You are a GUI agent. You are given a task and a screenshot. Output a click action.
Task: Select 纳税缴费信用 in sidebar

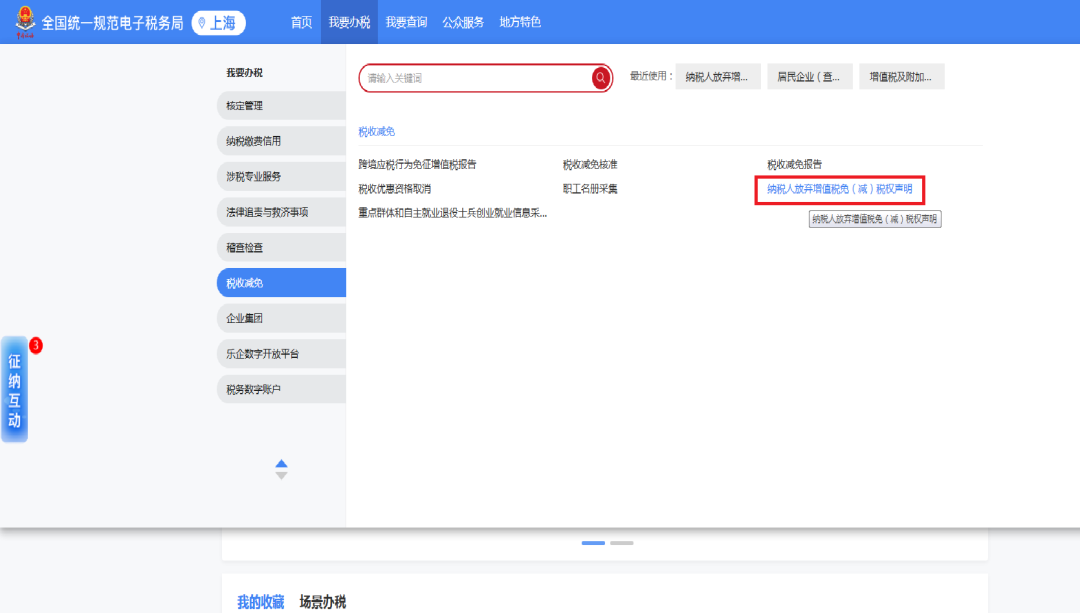[x=281, y=141]
